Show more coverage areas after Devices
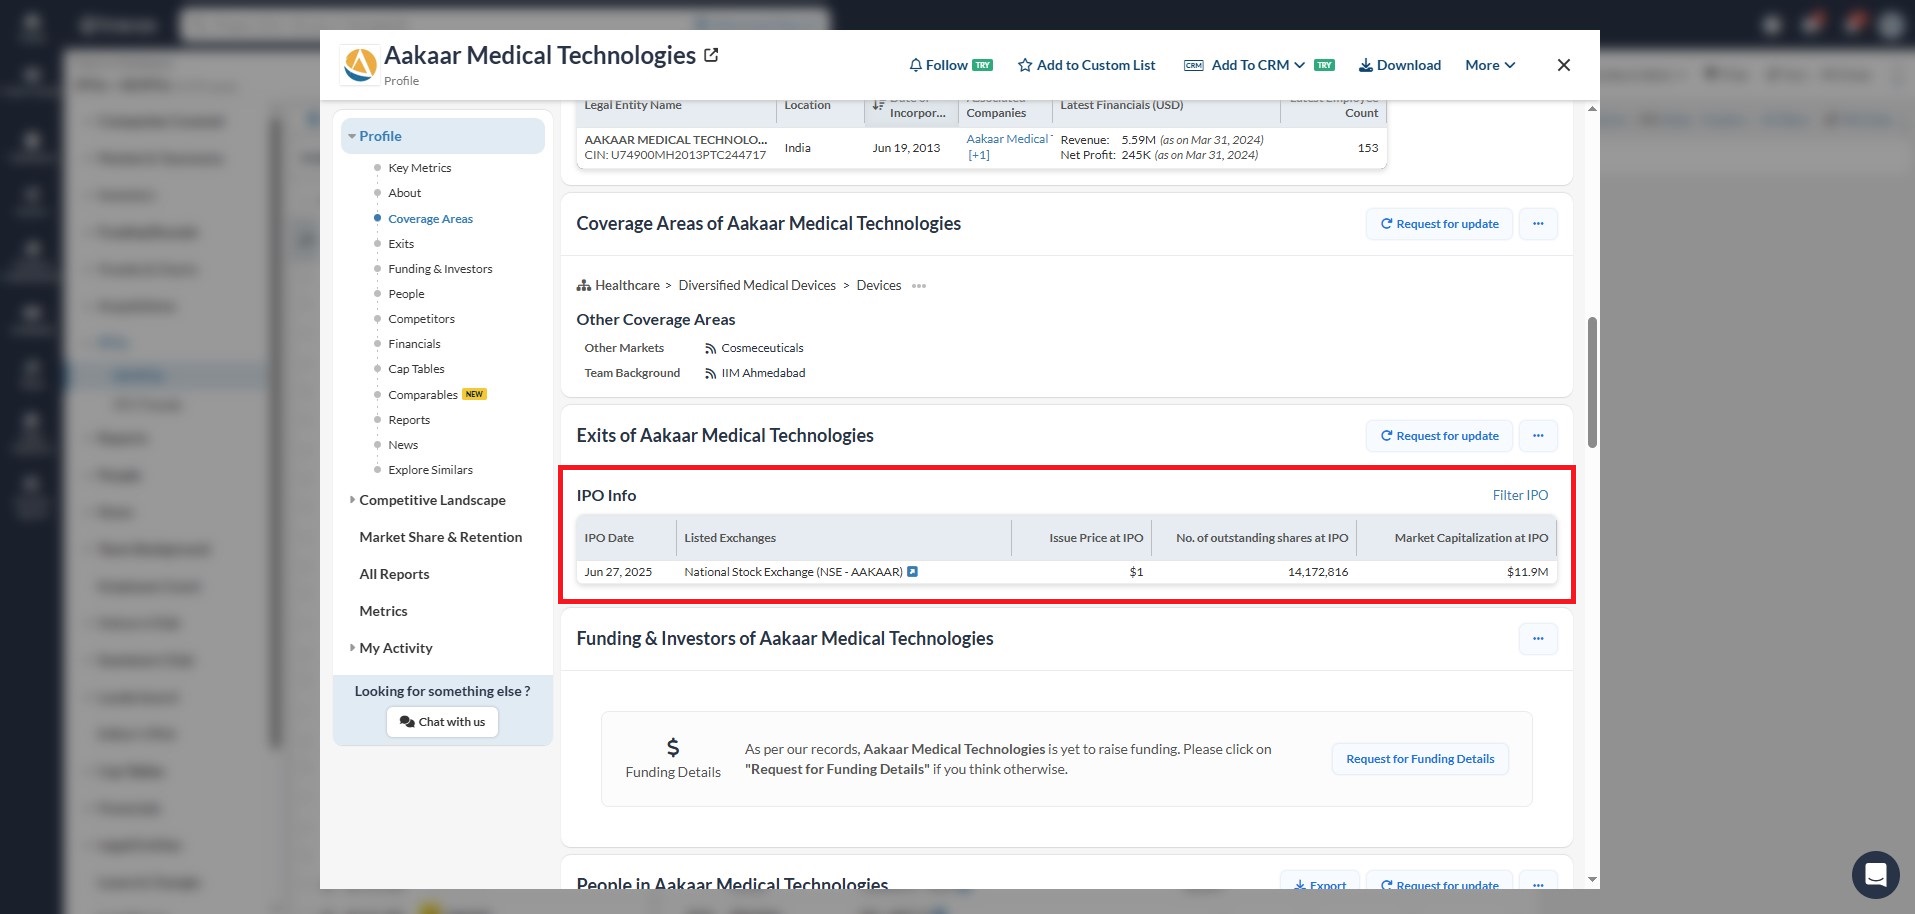 (x=919, y=286)
